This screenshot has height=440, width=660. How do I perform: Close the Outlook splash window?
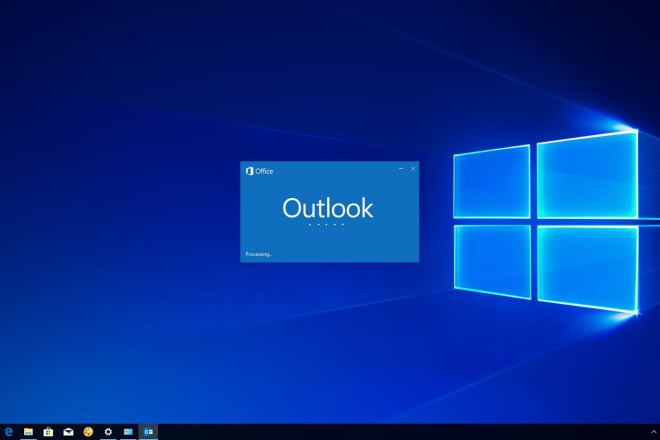(x=413, y=168)
